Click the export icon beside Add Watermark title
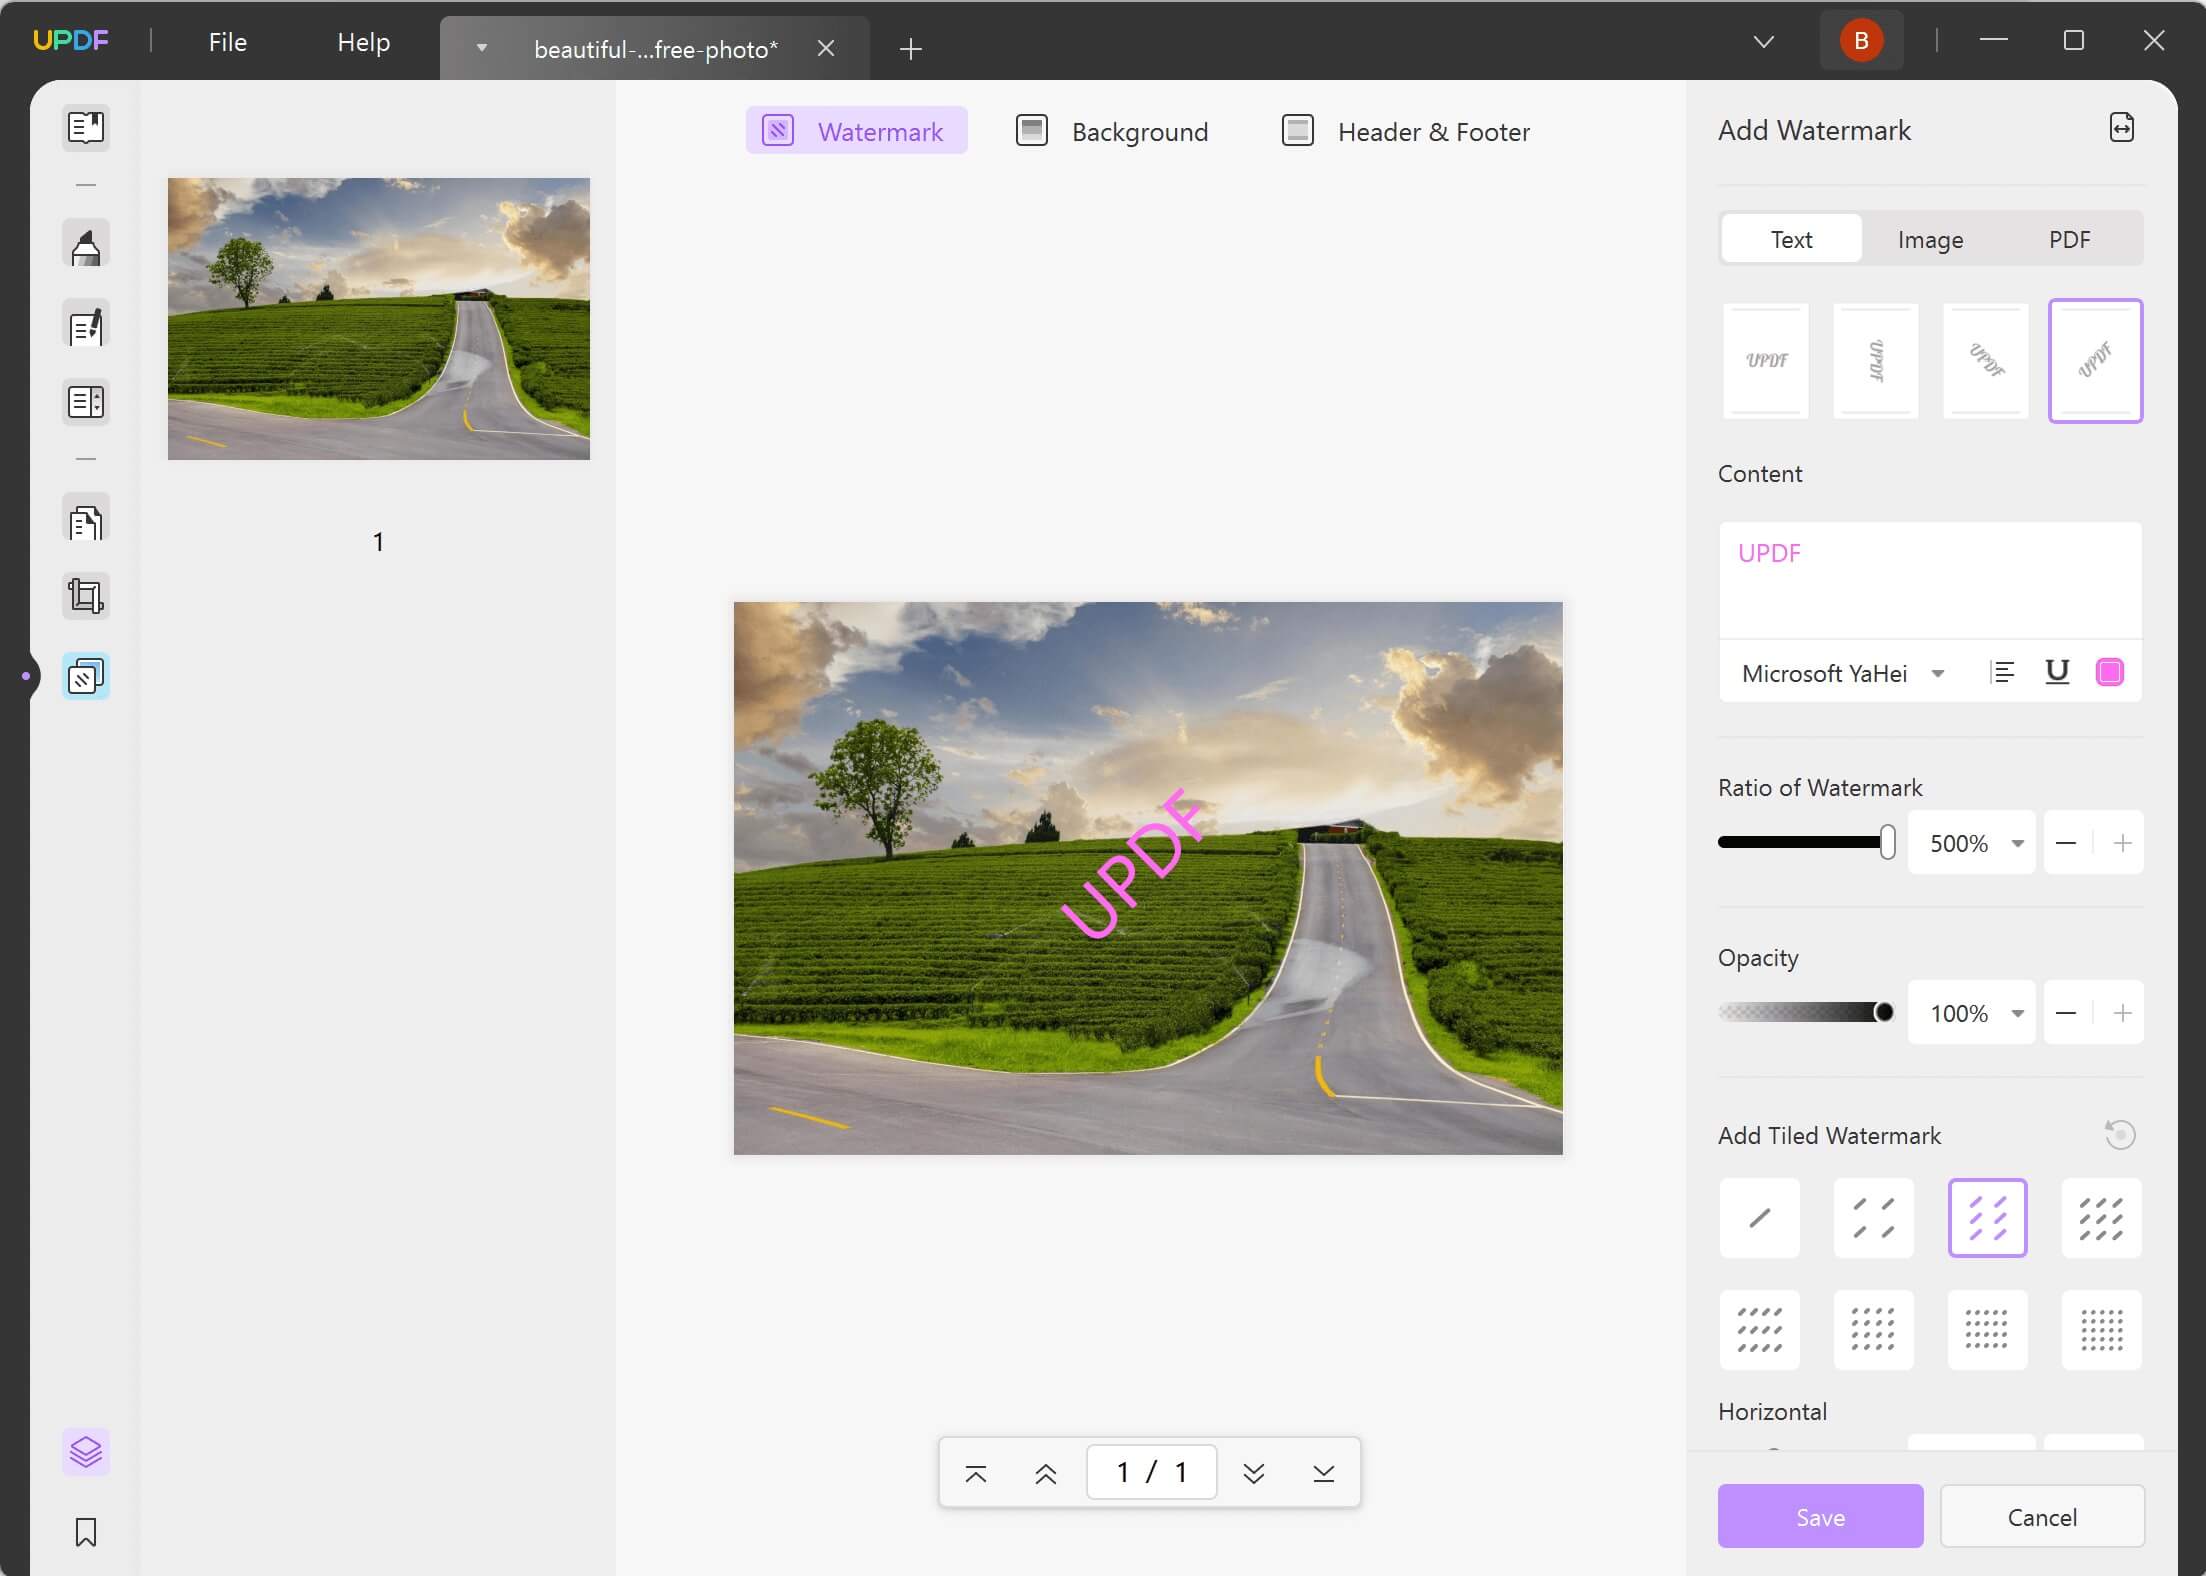This screenshot has width=2206, height=1576. pyautogui.click(x=2122, y=127)
